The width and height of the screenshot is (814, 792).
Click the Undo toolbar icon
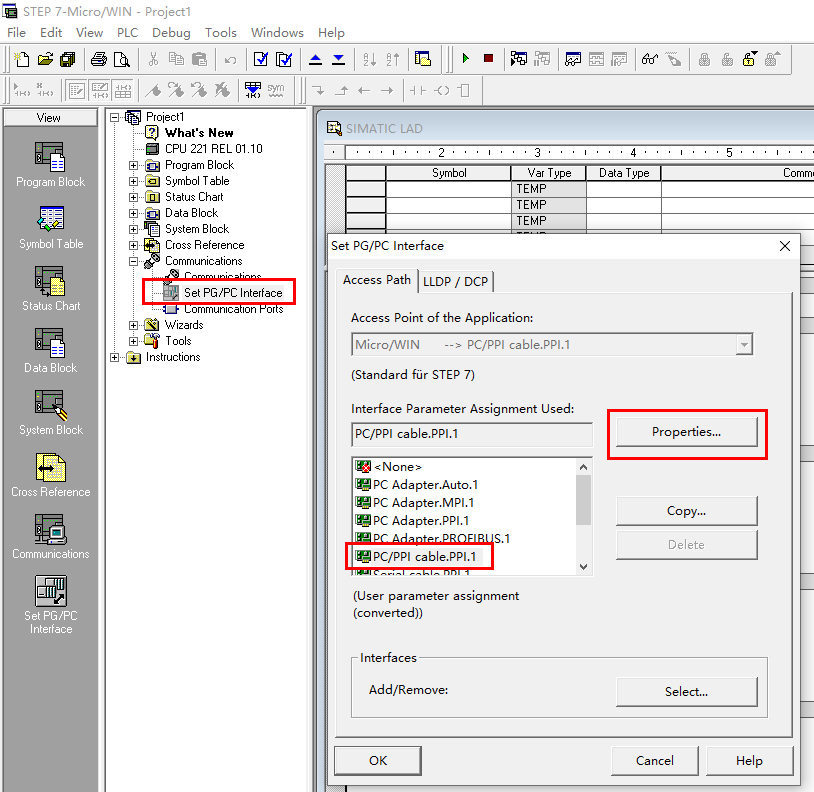pyautogui.click(x=230, y=59)
